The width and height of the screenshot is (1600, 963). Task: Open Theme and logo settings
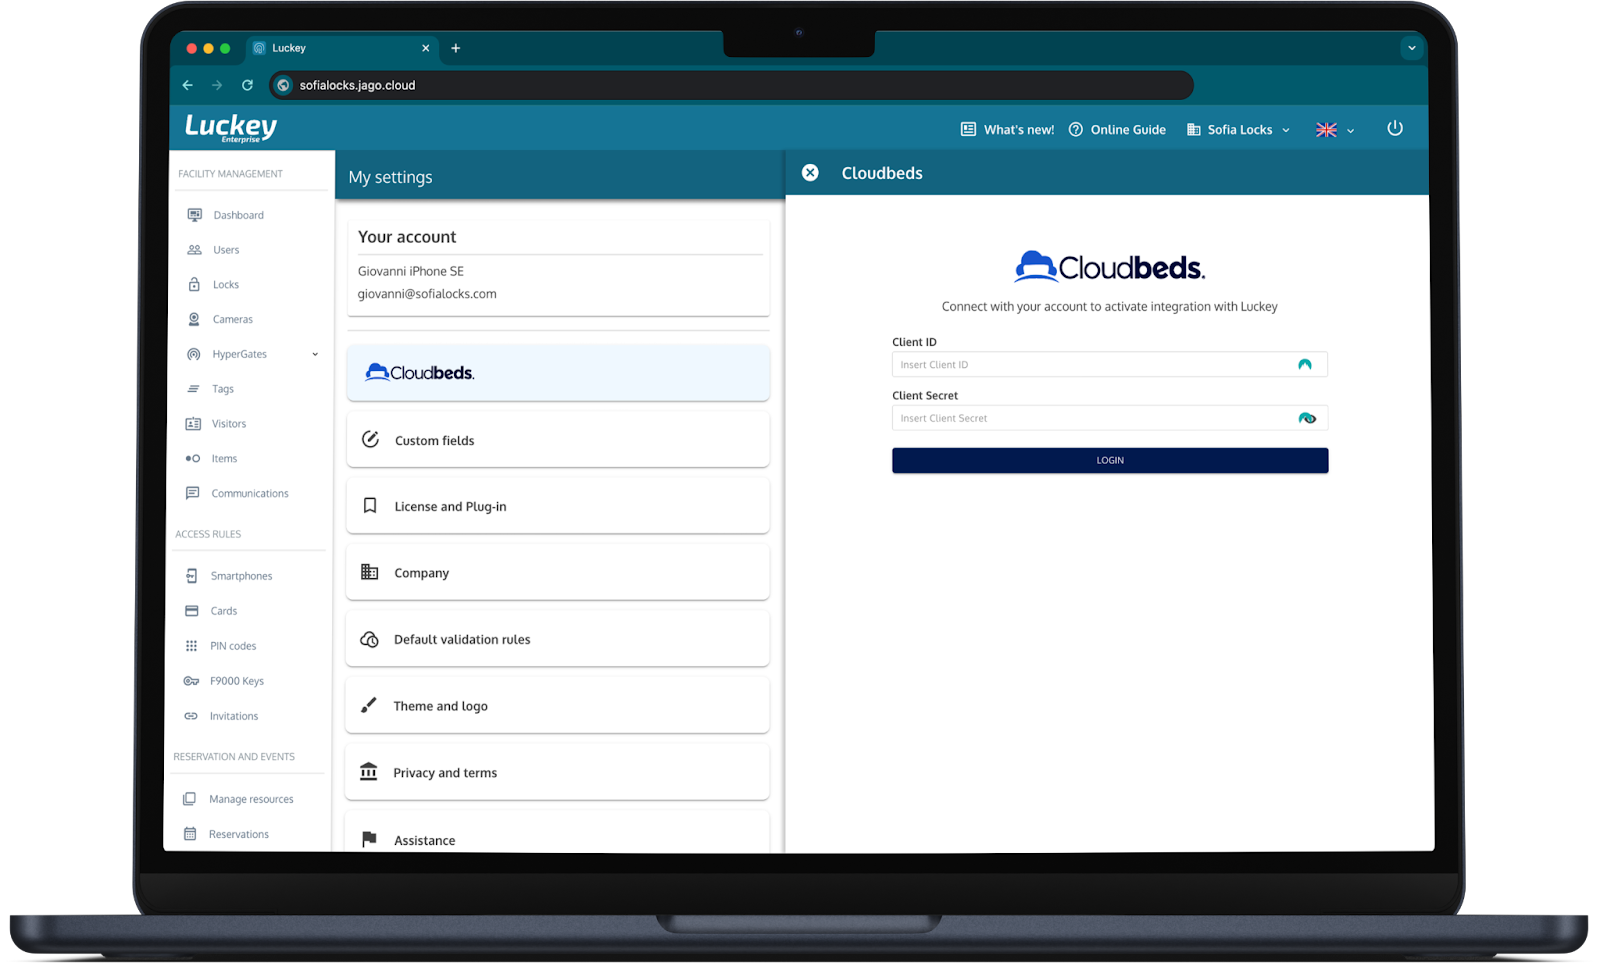(558, 706)
